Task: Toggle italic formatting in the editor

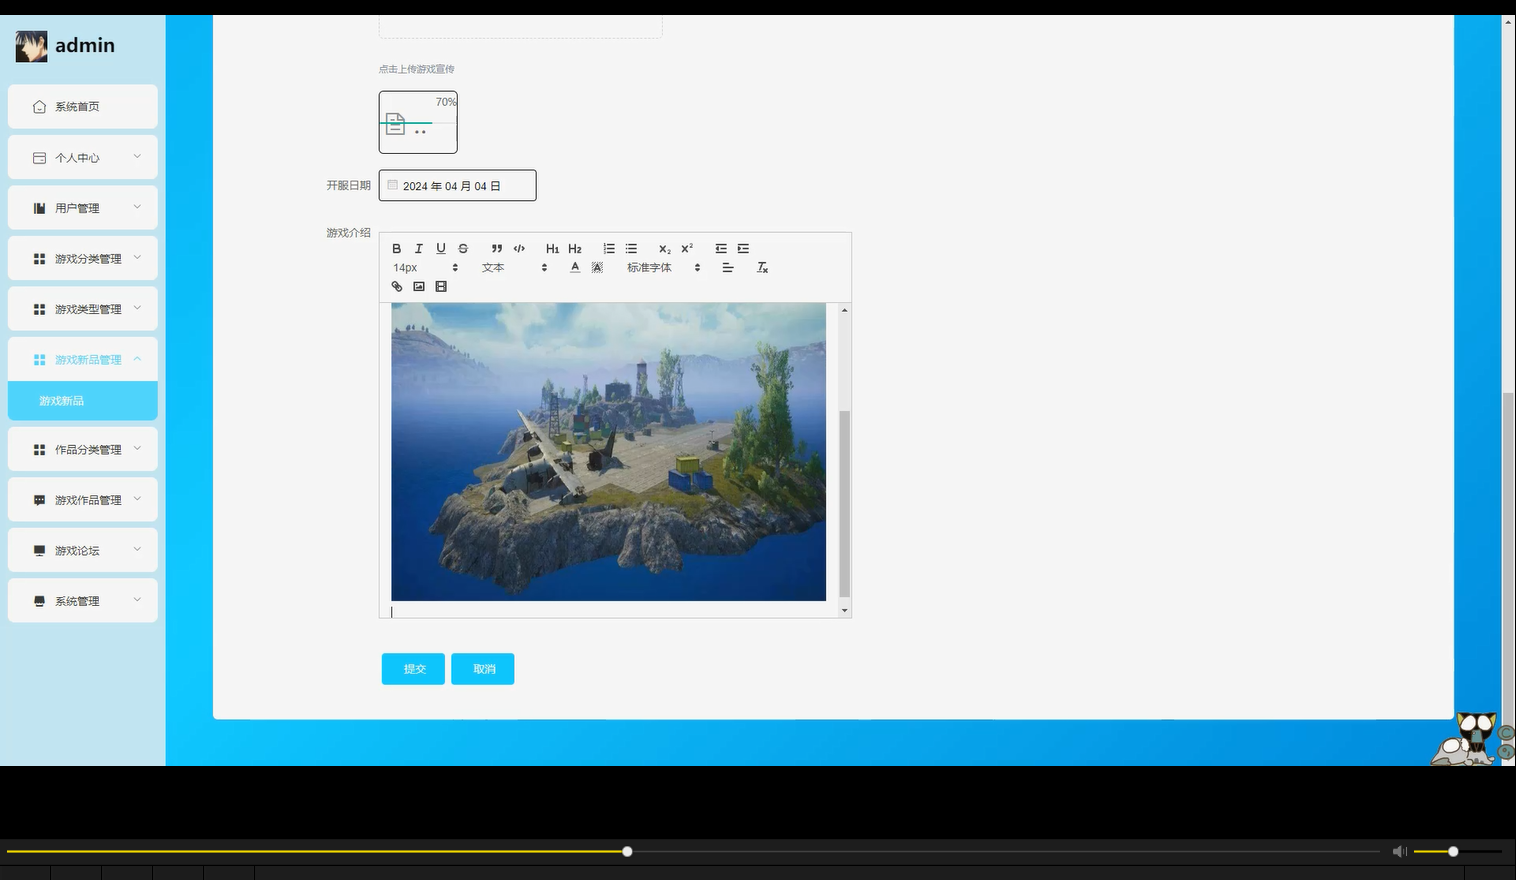Action: pyautogui.click(x=419, y=249)
